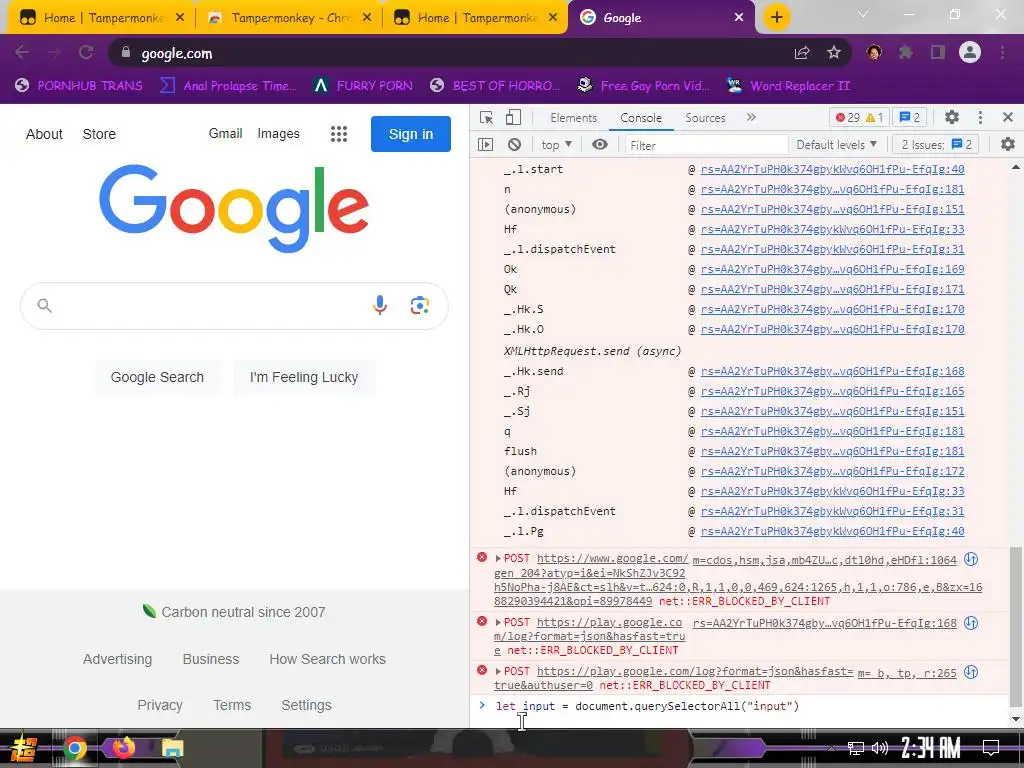
Task: Toggle the device toolbar icon in DevTools
Action: [x=513, y=118]
